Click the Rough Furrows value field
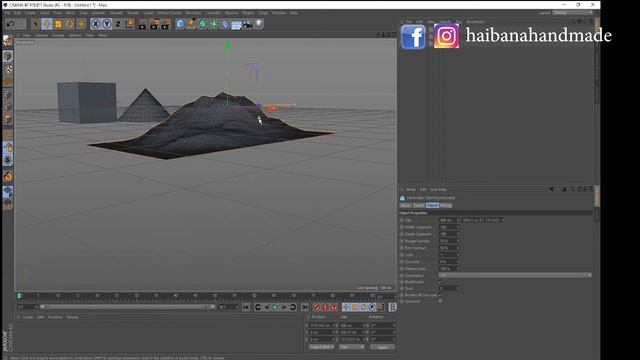The height and width of the screenshot is (360, 640). 449,241
